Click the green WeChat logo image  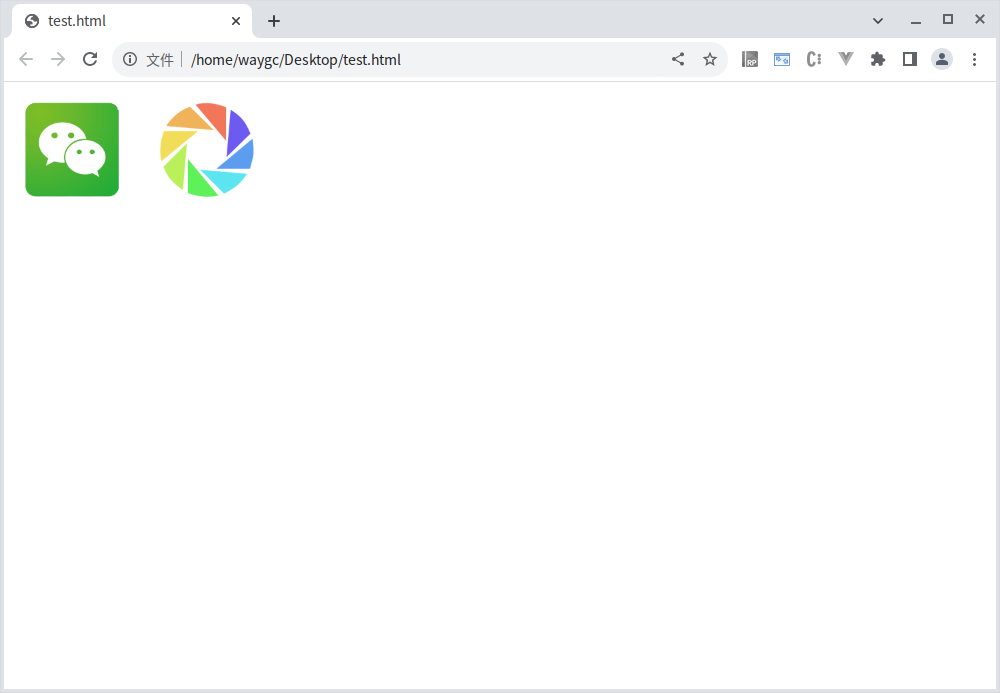[72, 149]
